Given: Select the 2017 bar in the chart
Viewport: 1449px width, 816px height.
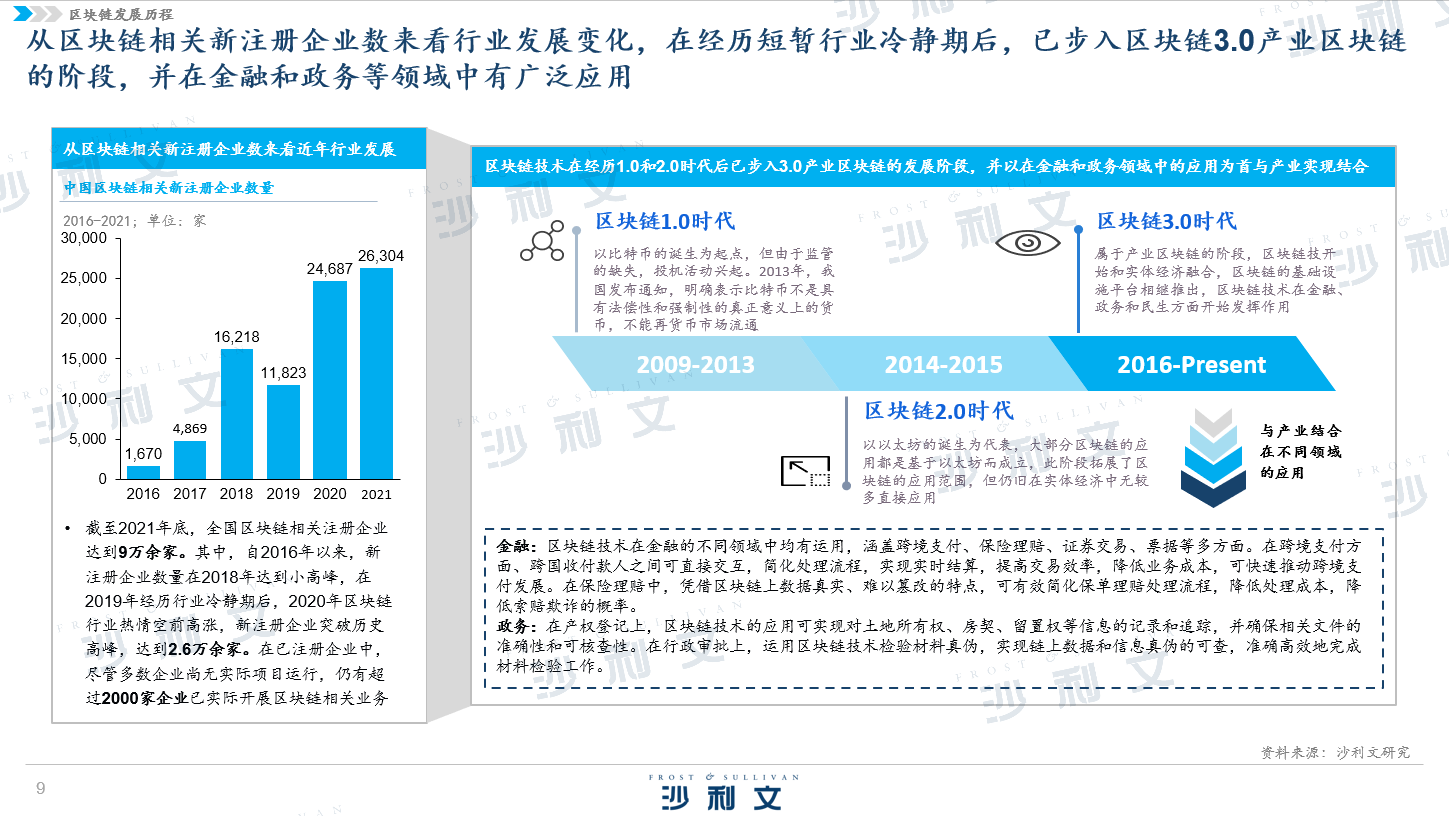Looking at the screenshot, I should tap(190, 460).
